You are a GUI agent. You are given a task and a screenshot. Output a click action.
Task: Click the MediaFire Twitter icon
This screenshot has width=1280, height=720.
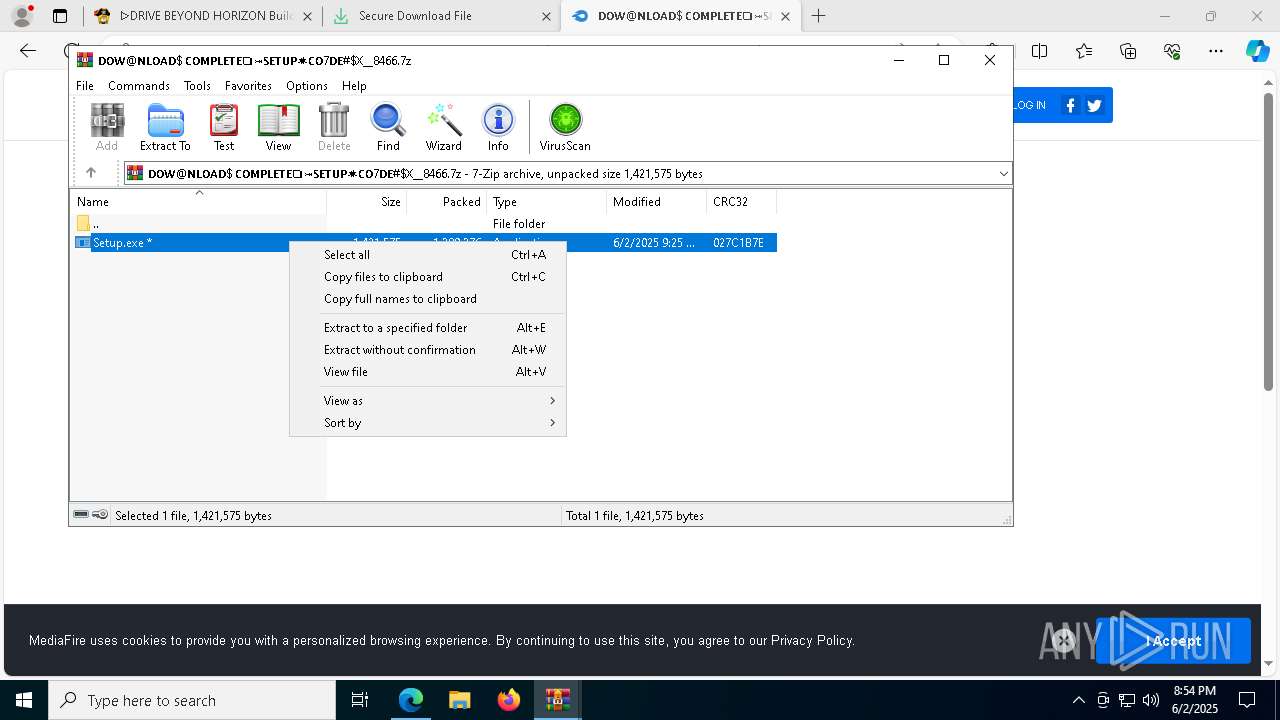point(1094,105)
